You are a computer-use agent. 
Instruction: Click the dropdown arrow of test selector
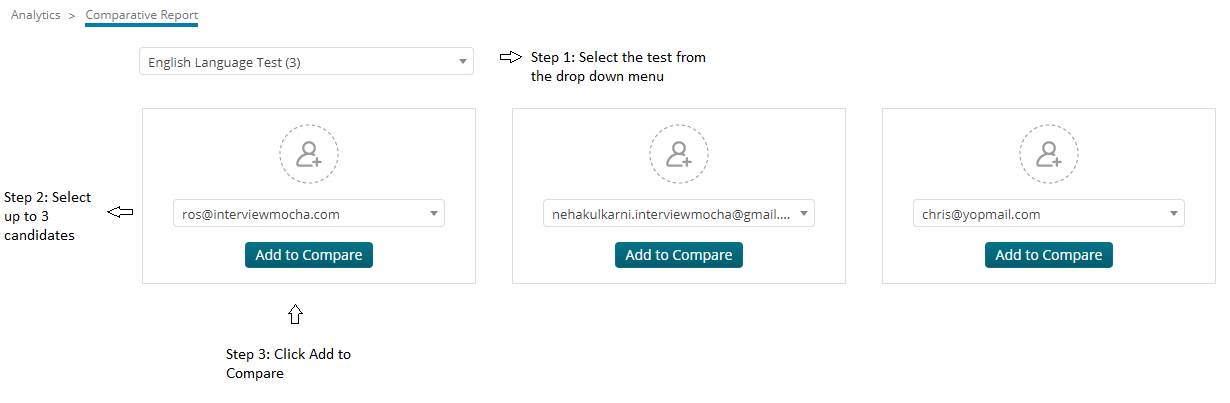pyautogui.click(x=462, y=62)
